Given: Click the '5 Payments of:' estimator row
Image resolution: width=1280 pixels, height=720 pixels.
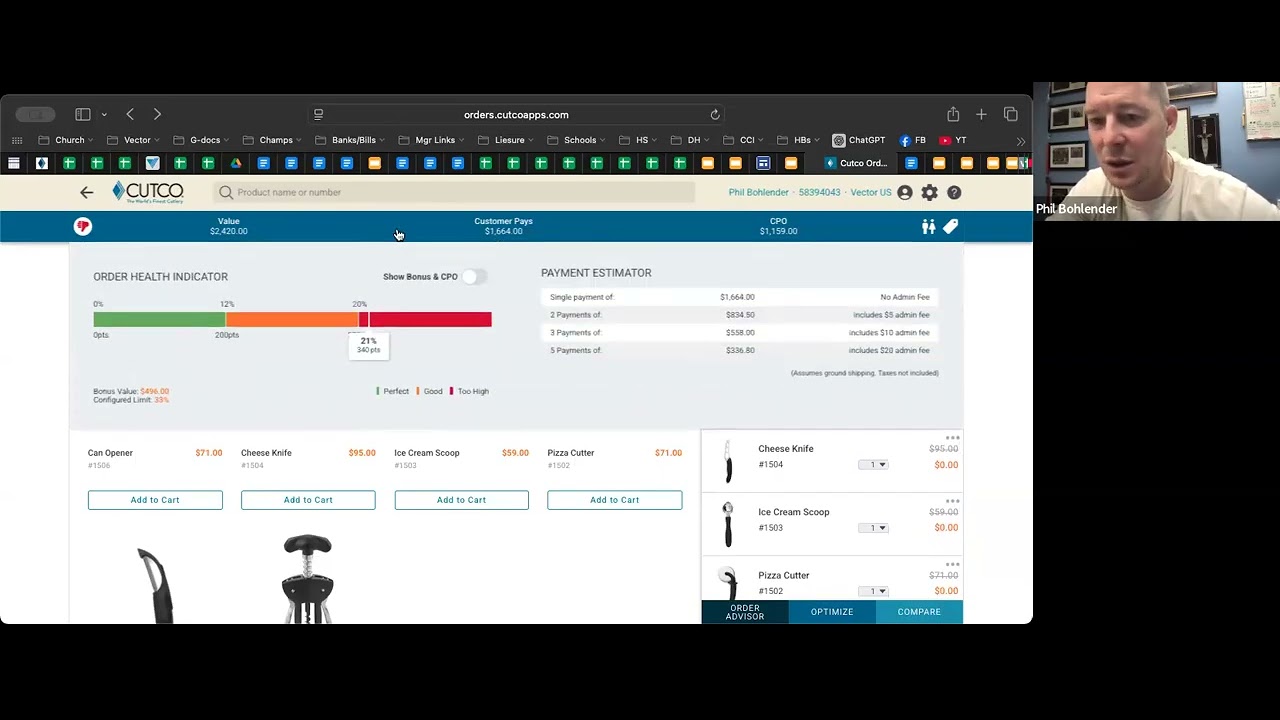Looking at the screenshot, I should (x=740, y=351).
